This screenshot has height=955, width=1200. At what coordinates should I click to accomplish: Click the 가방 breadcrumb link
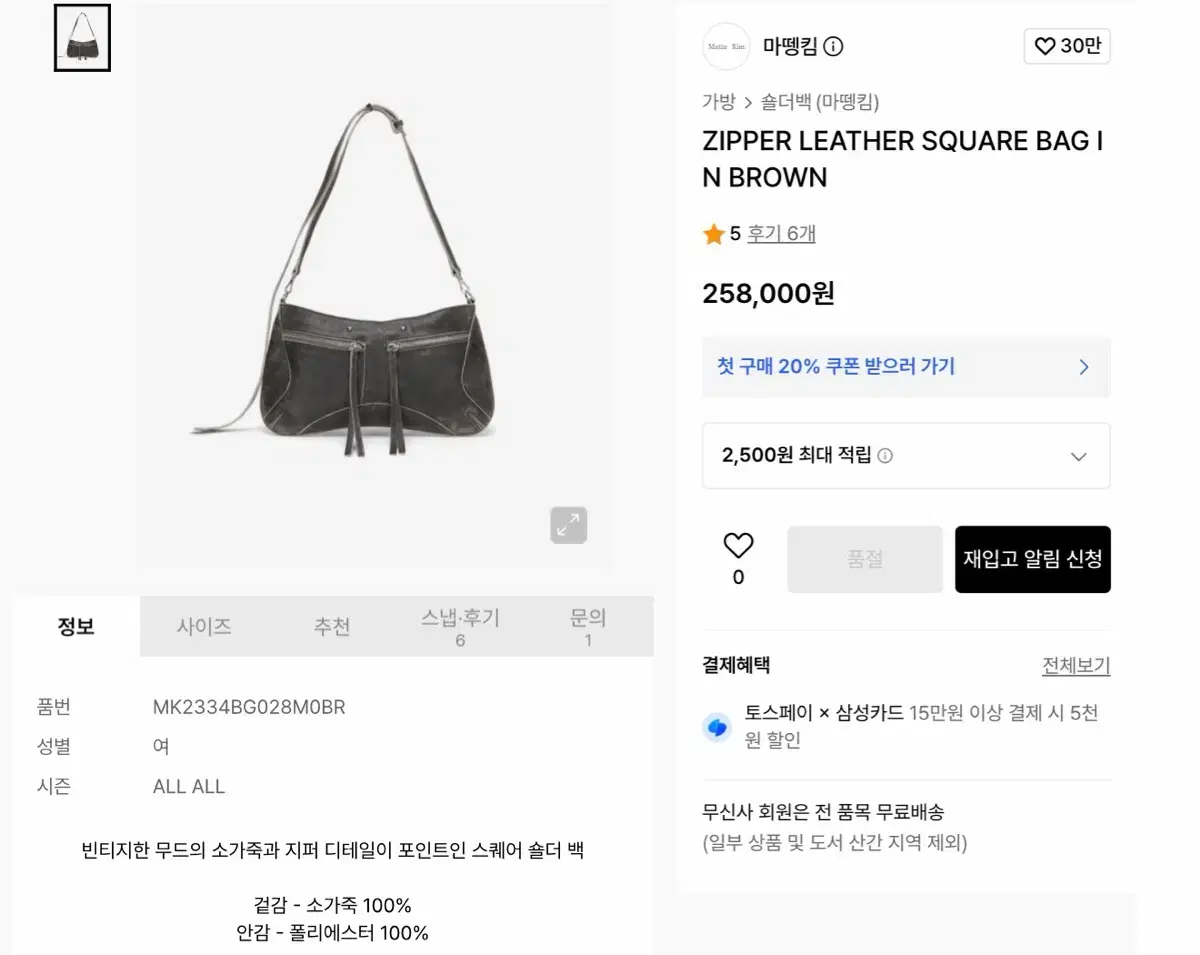coord(719,101)
